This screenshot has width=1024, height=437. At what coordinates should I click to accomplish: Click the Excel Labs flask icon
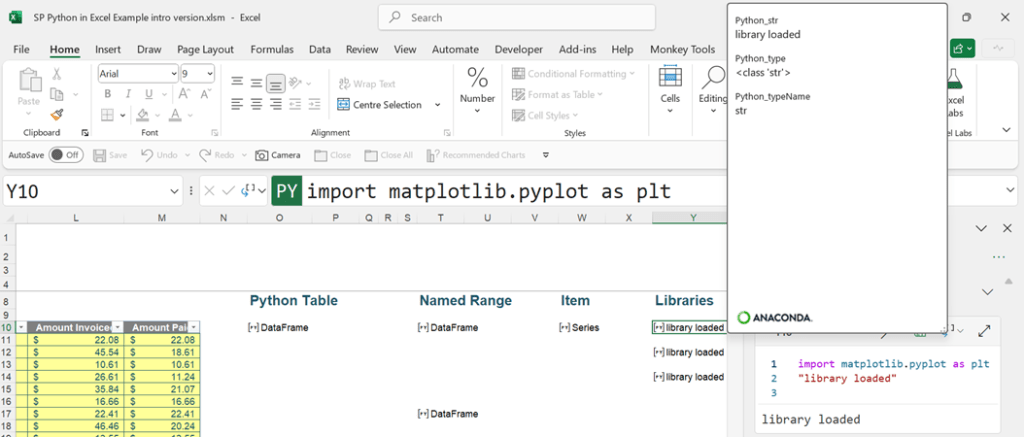click(953, 78)
